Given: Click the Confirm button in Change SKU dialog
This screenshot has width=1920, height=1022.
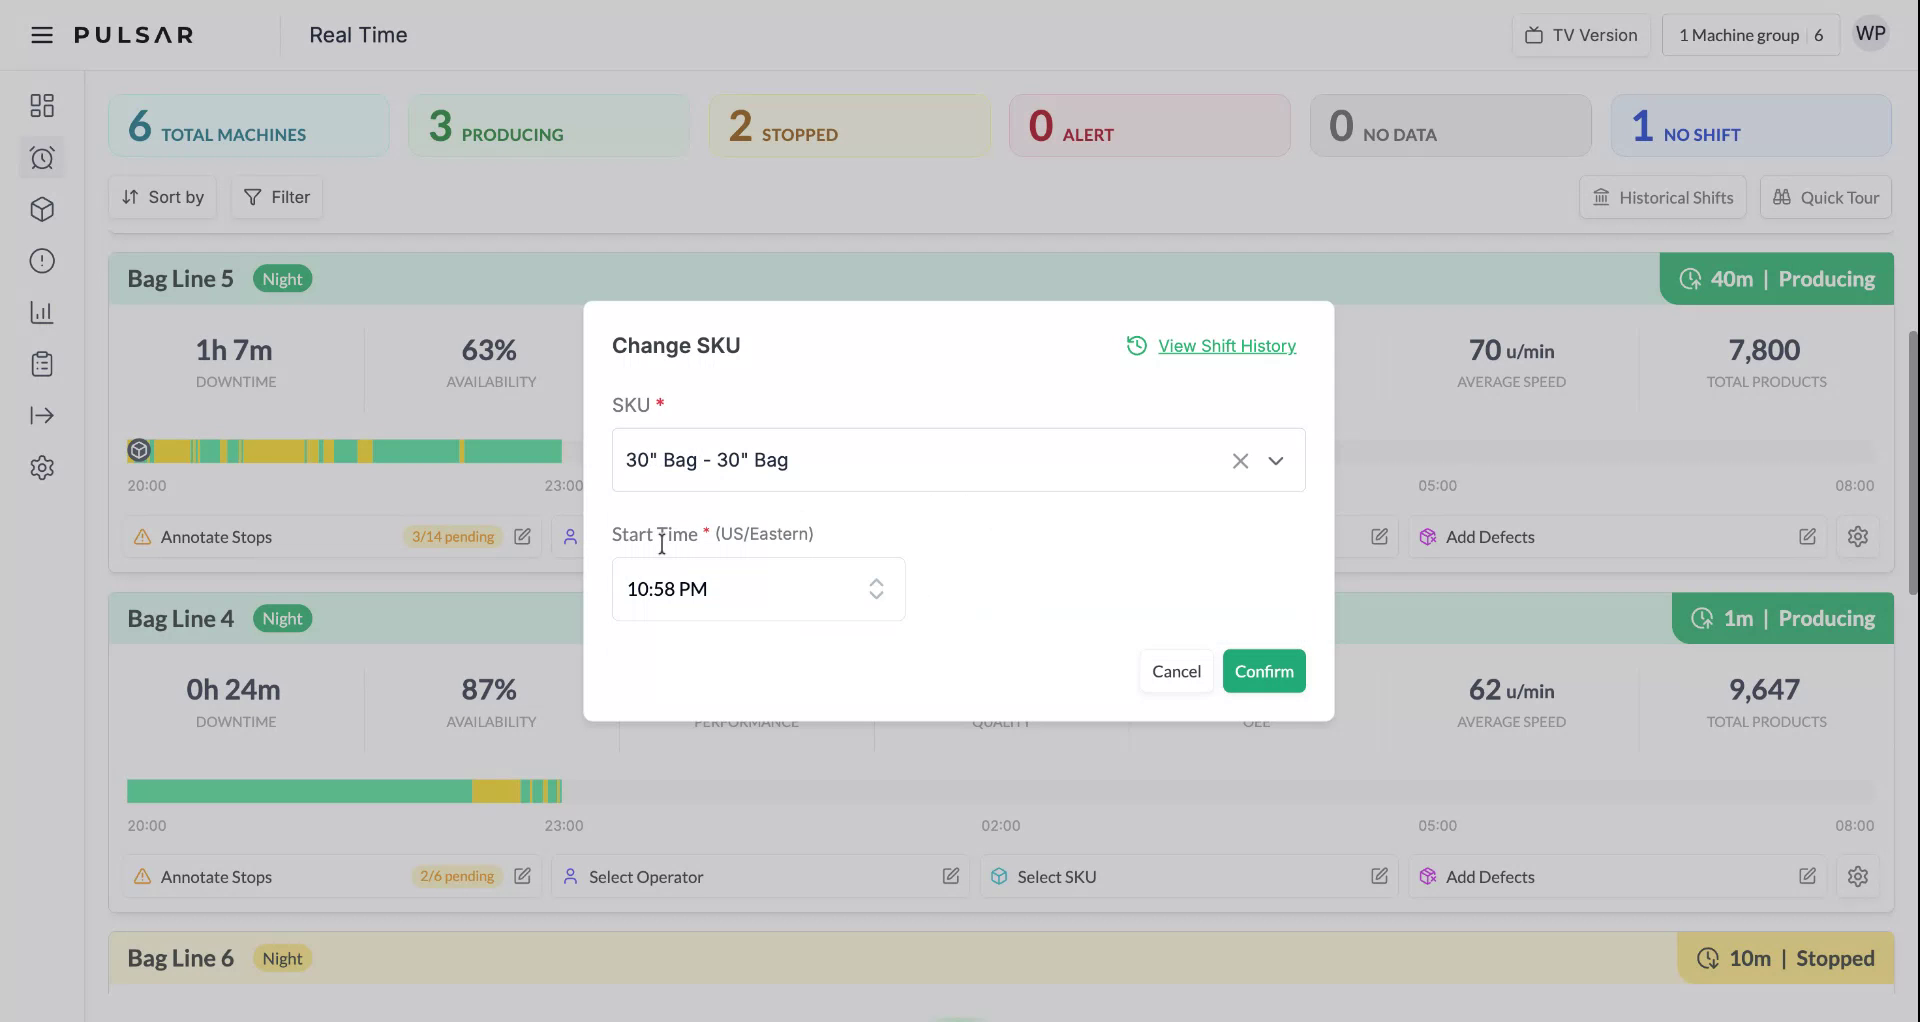Looking at the screenshot, I should click(1263, 671).
